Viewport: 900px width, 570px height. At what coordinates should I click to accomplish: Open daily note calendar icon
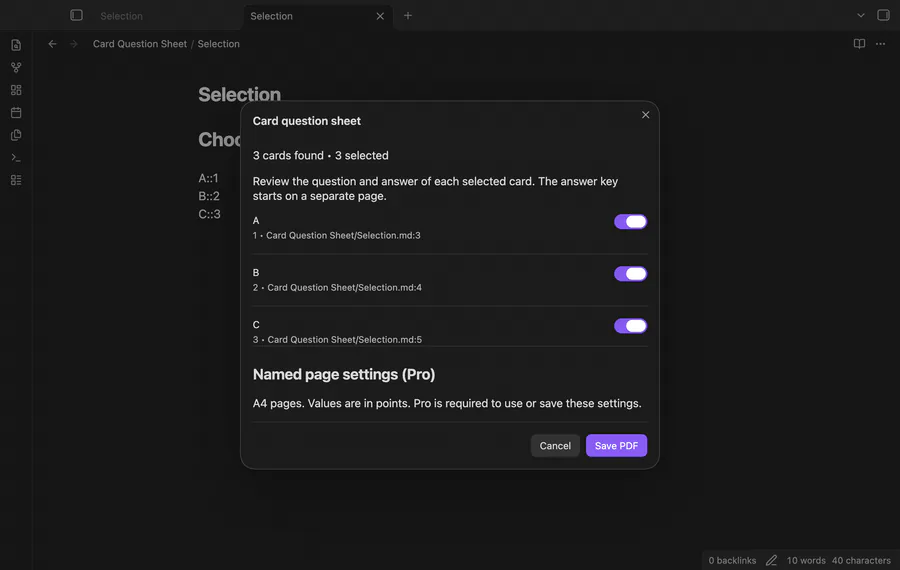pos(16,113)
